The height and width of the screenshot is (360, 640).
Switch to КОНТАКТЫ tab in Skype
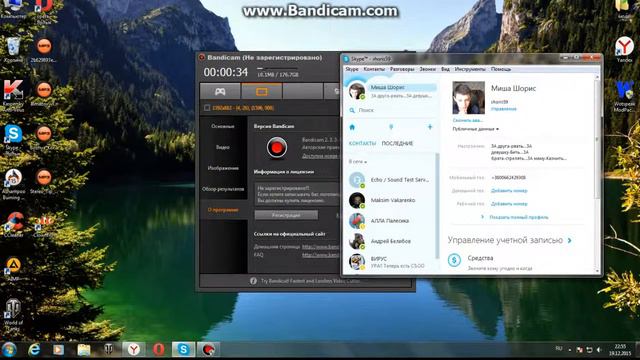point(362,143)
